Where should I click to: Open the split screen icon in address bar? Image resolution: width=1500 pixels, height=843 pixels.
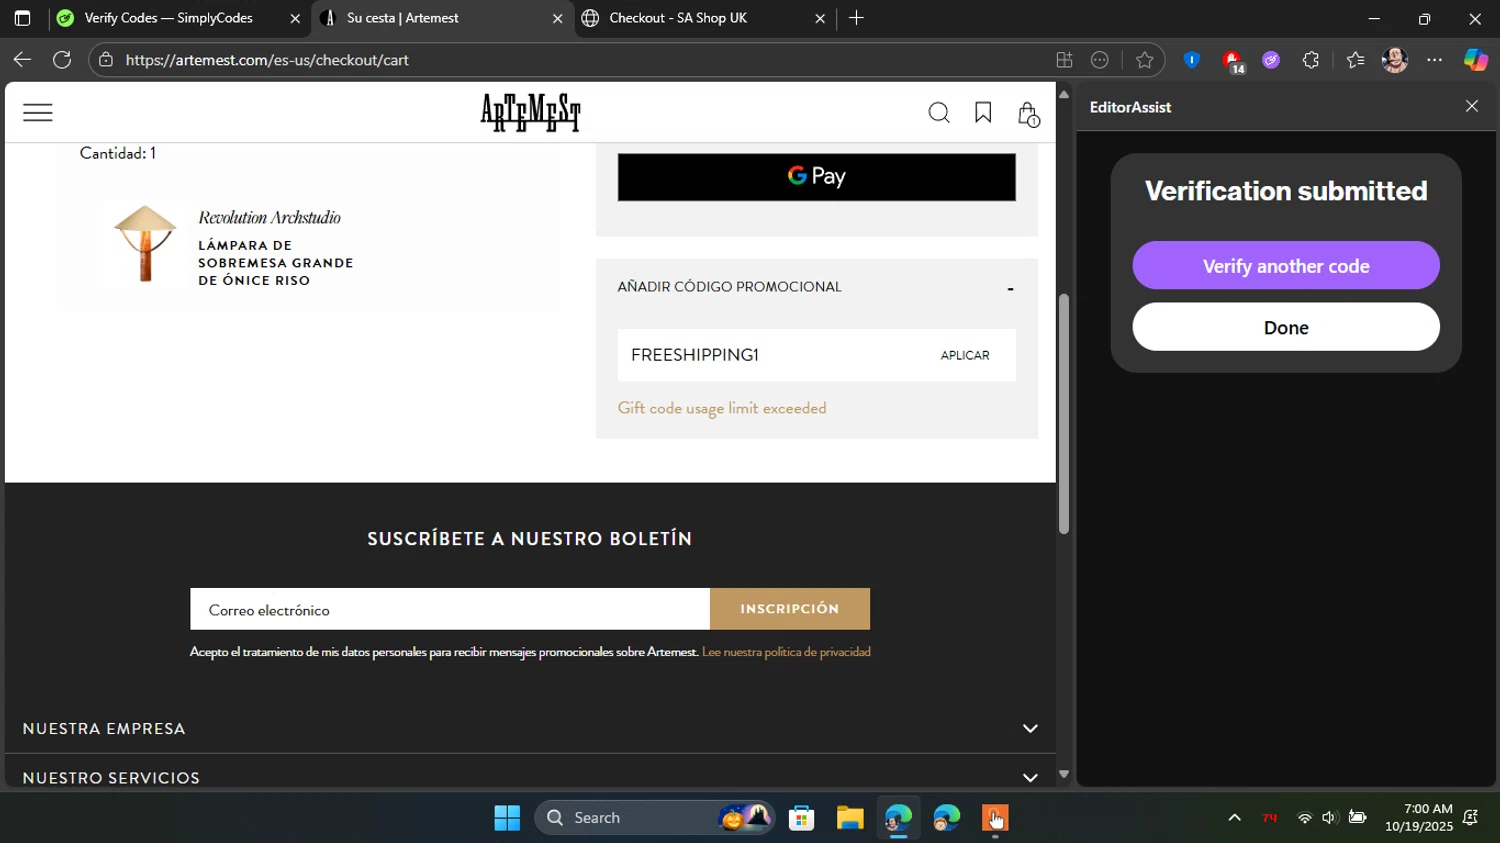point(1064,60)
